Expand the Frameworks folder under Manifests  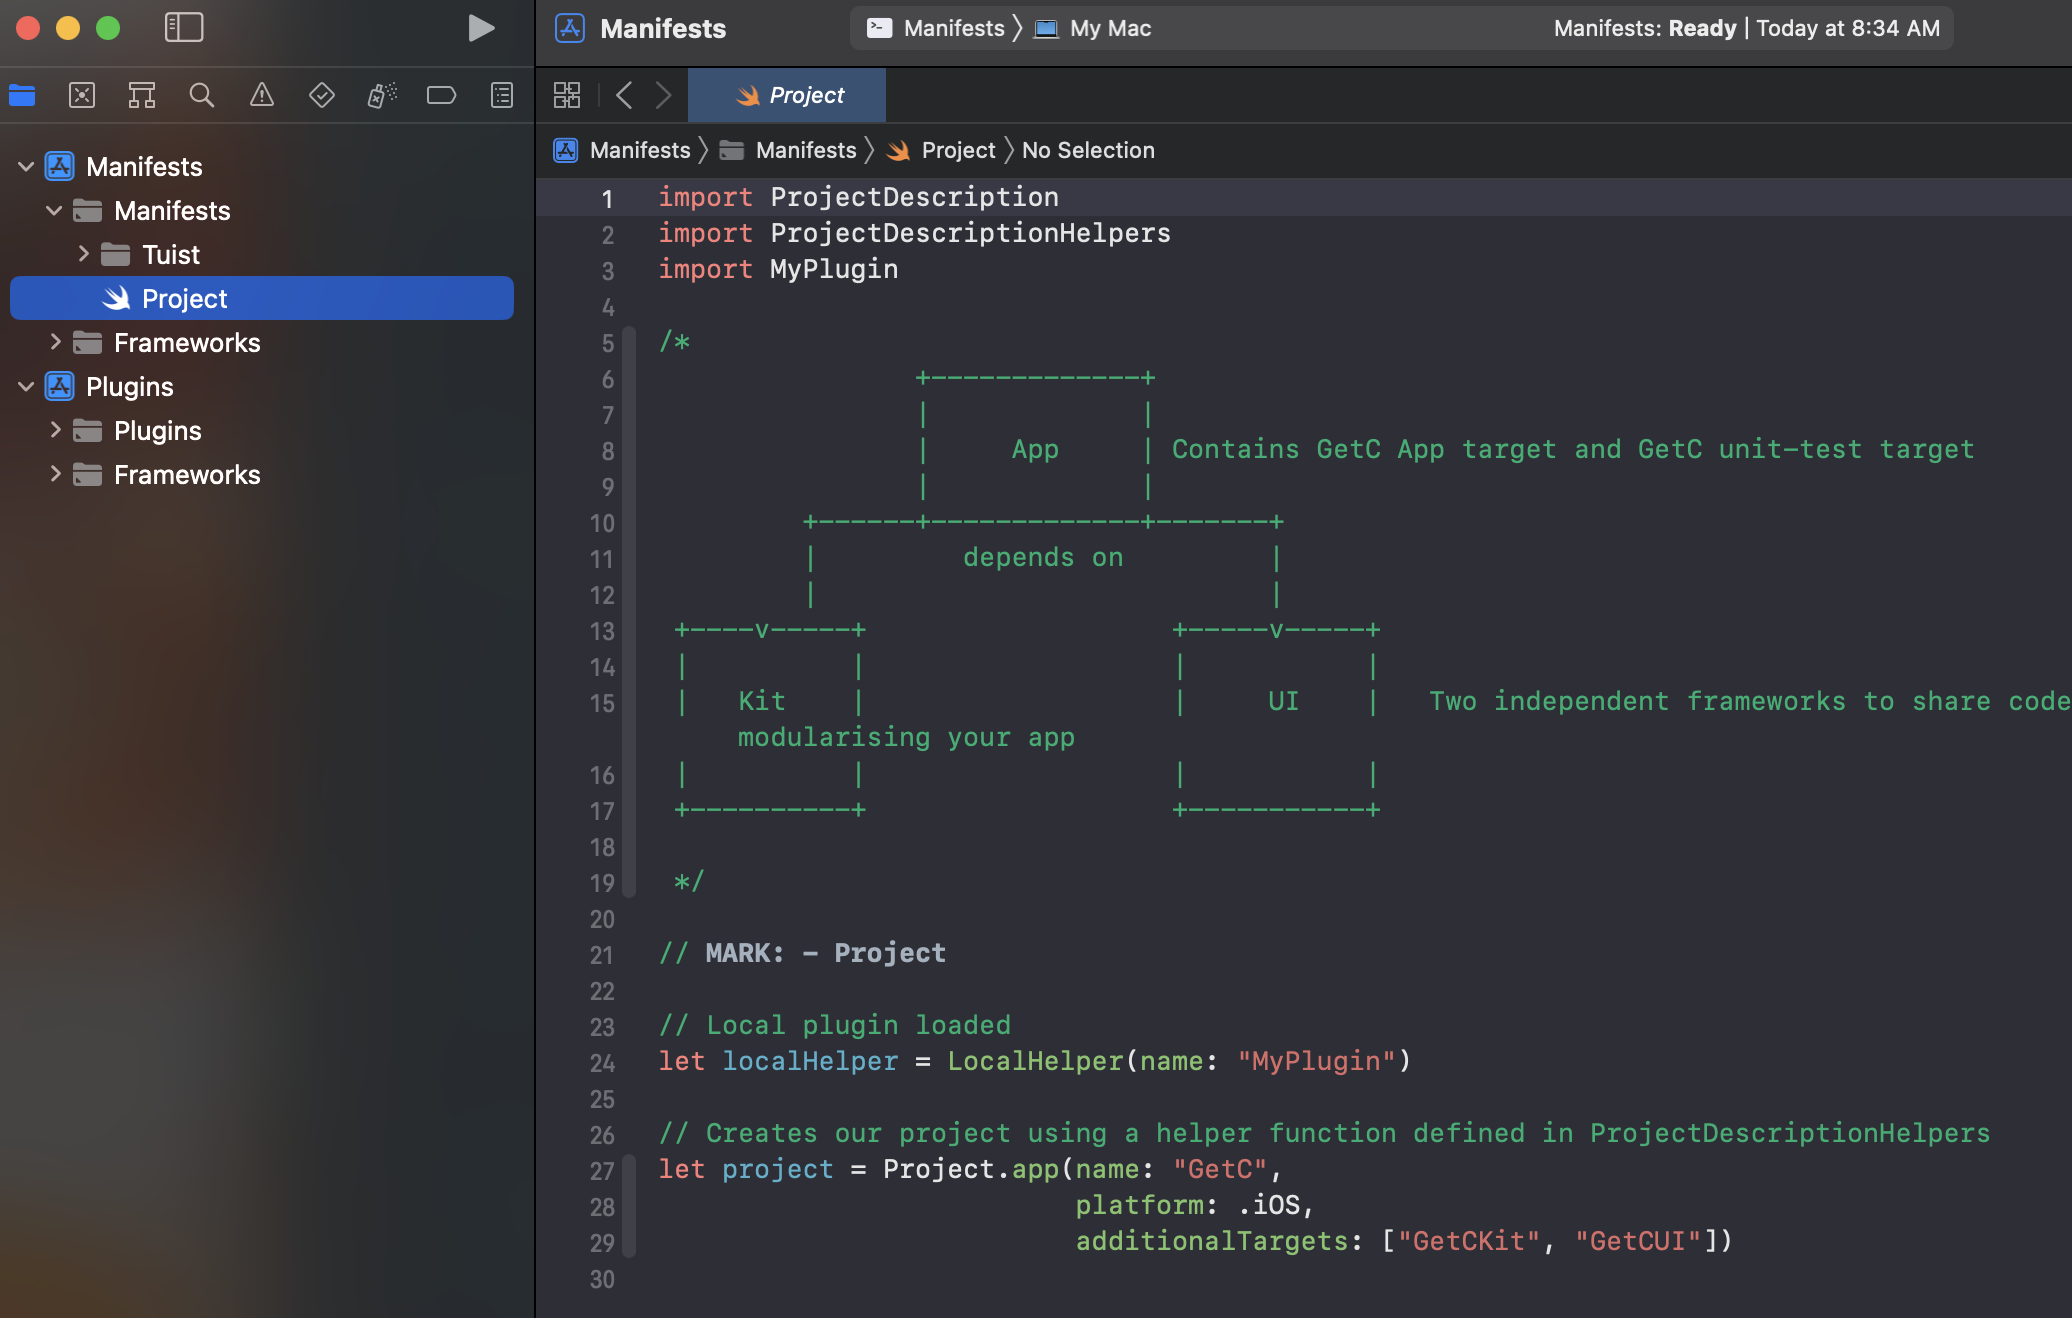(56, 342)
